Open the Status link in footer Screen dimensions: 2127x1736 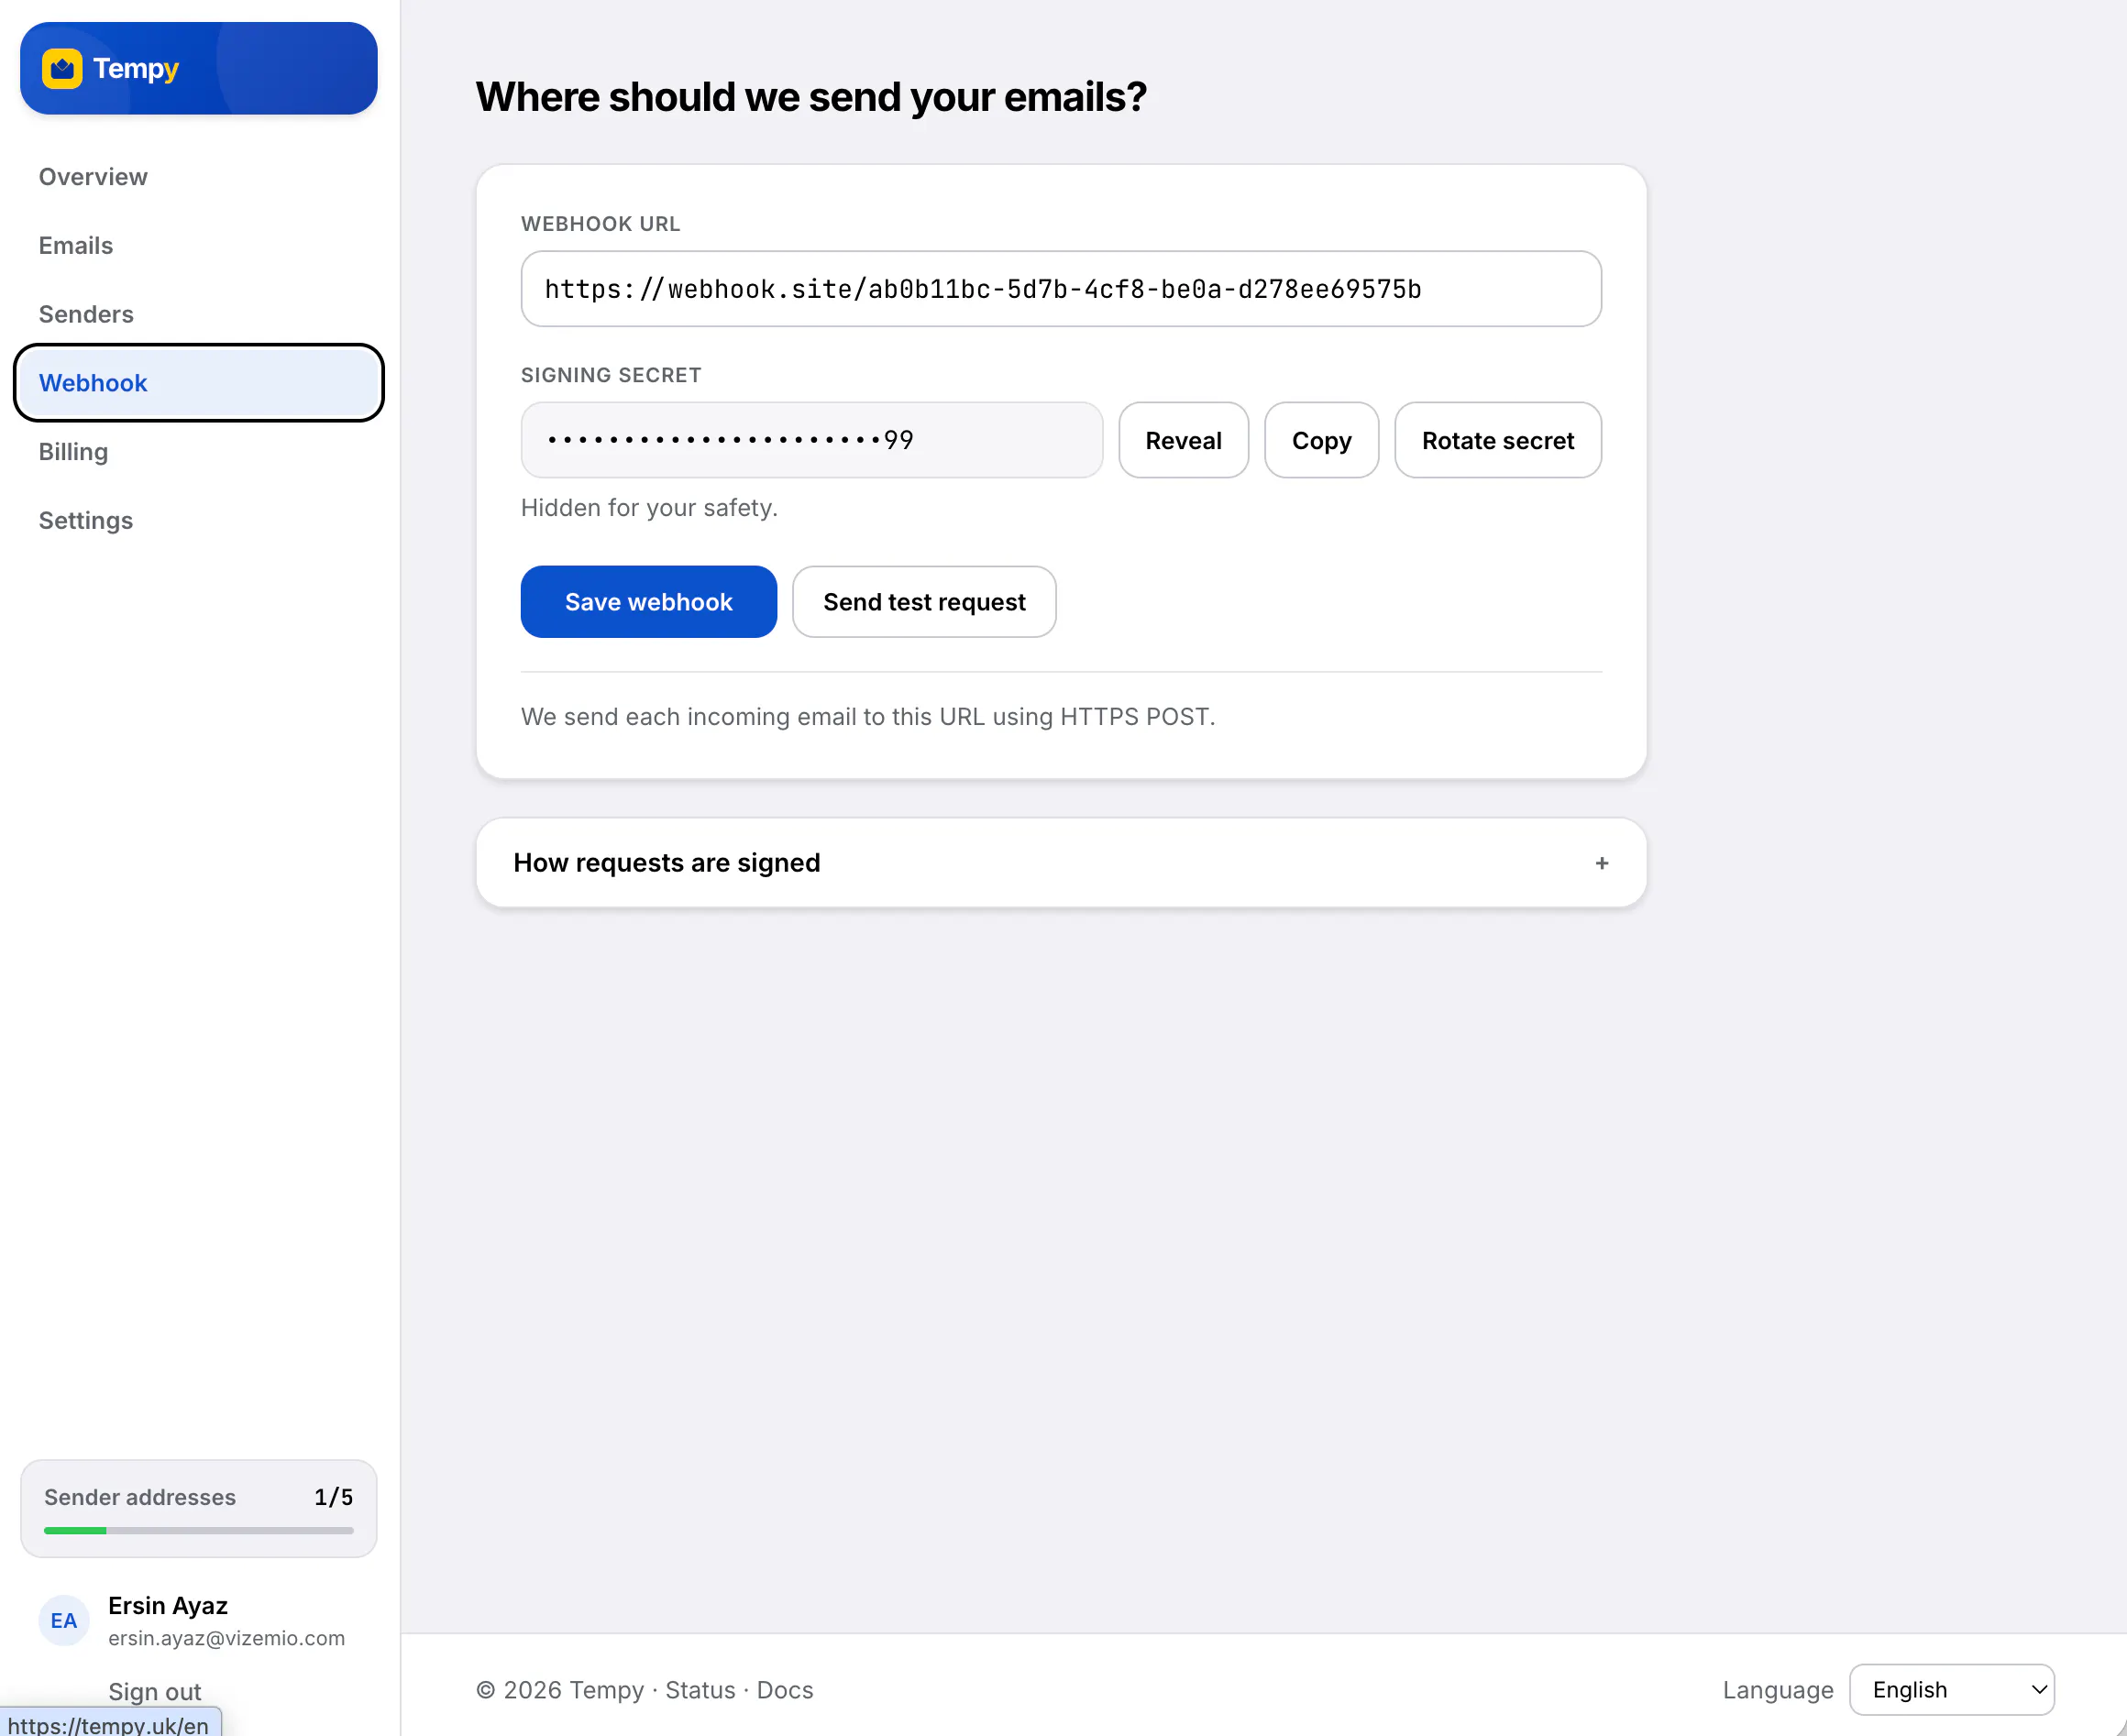pos(699,1690)
